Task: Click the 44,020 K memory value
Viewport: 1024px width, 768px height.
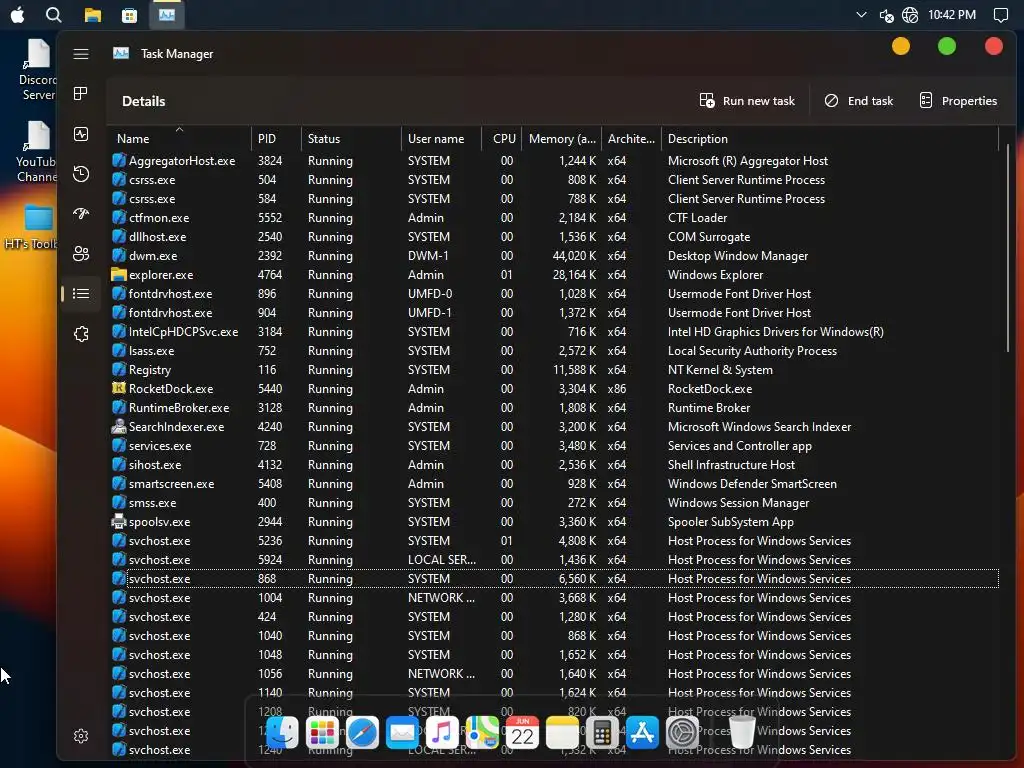Action: 574,256
